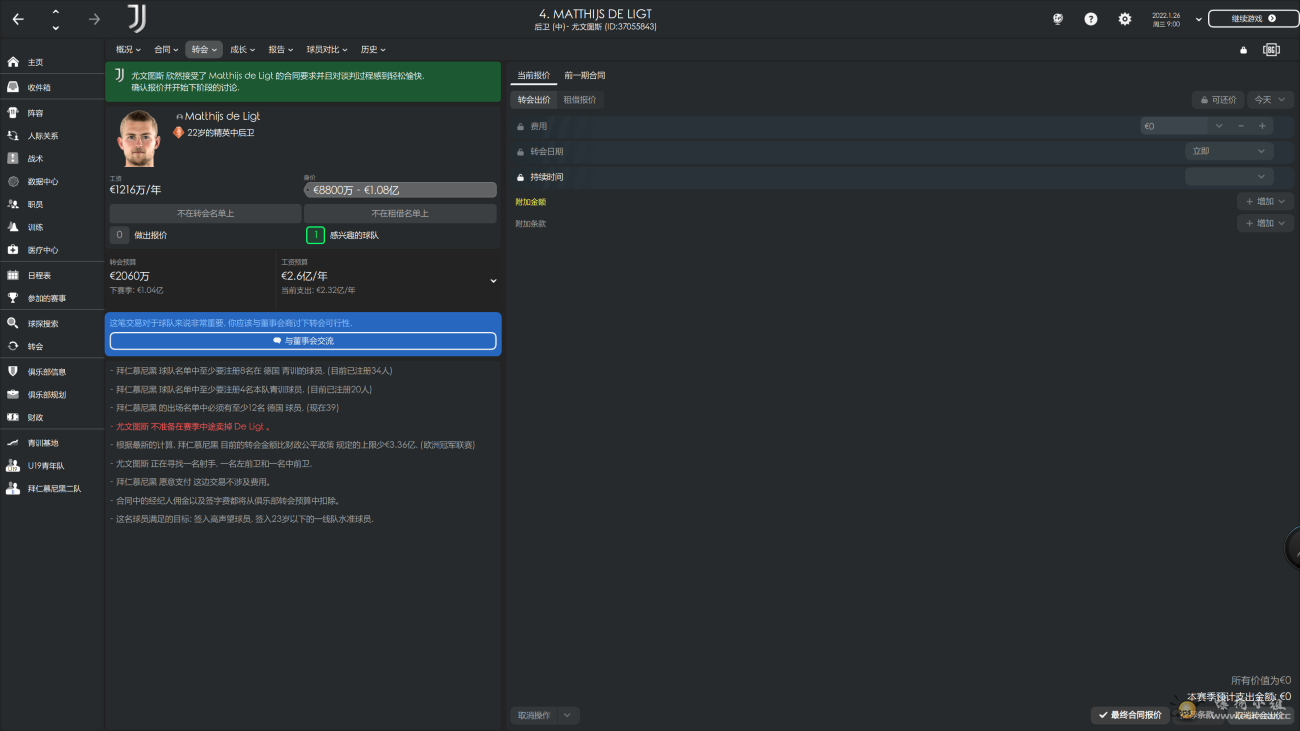Toggle the lock beside 持续时间
This screenshot has width=1300, height=731.
[520, 177]
